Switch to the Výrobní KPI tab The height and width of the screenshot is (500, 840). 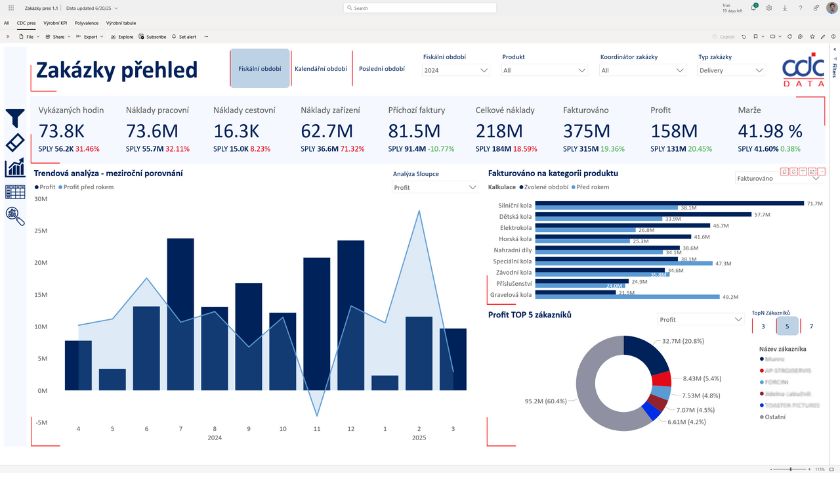point(55,21)
